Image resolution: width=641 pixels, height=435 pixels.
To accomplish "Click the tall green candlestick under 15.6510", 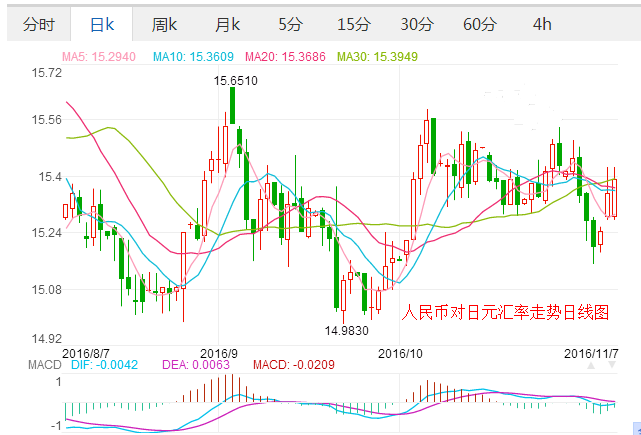I will [232, 105].
